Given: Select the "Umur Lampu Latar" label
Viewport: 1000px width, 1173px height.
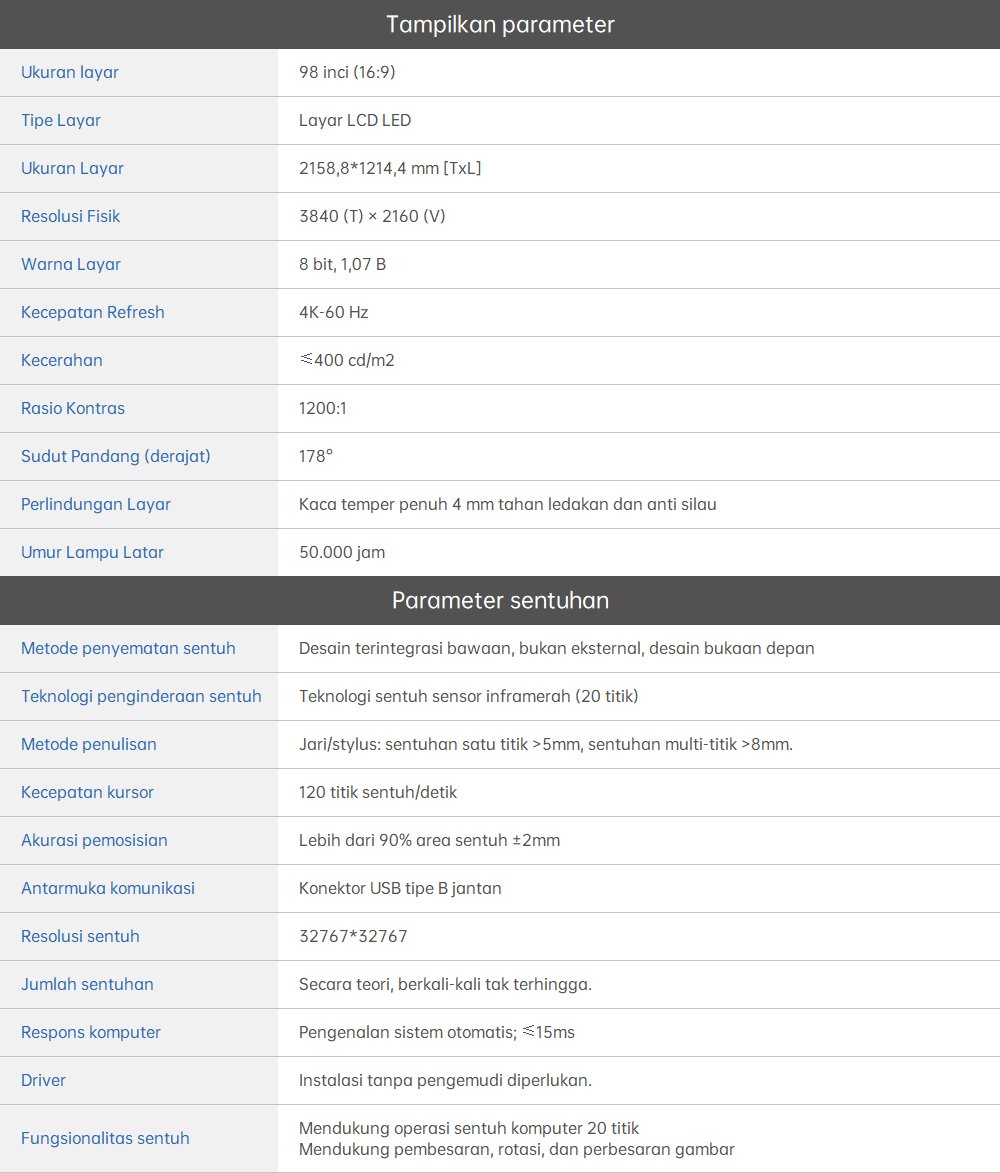Looking at the screenshot, I should point(92,552).
